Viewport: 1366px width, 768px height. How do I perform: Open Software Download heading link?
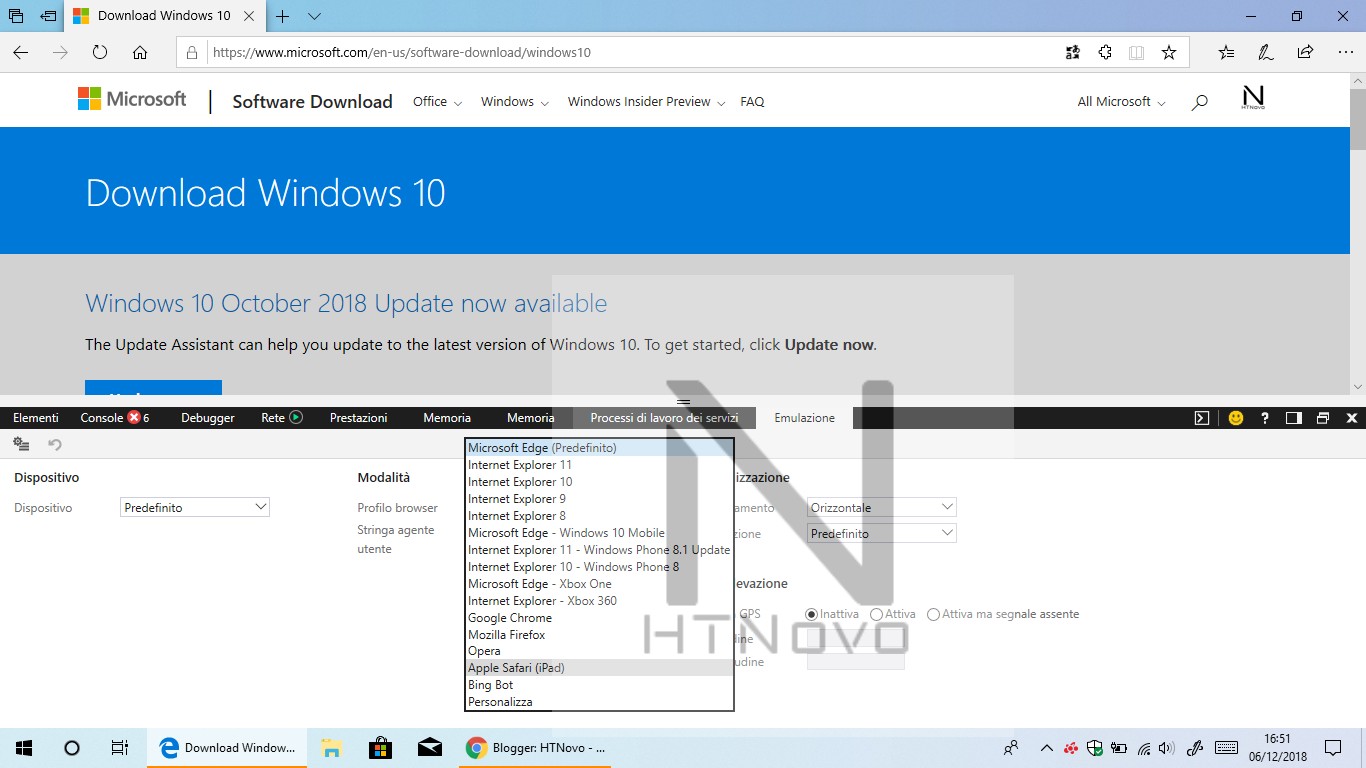point(312,101)
